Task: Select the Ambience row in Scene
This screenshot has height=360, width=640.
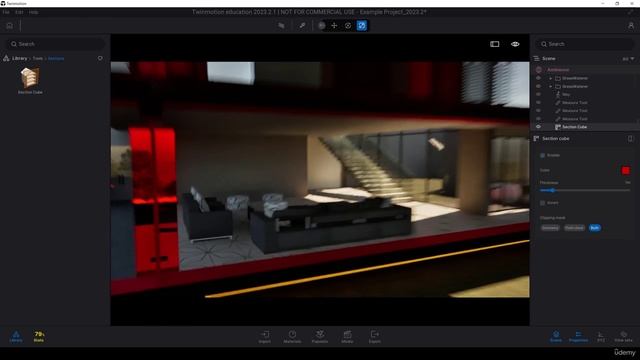Action: click(558, 70)
